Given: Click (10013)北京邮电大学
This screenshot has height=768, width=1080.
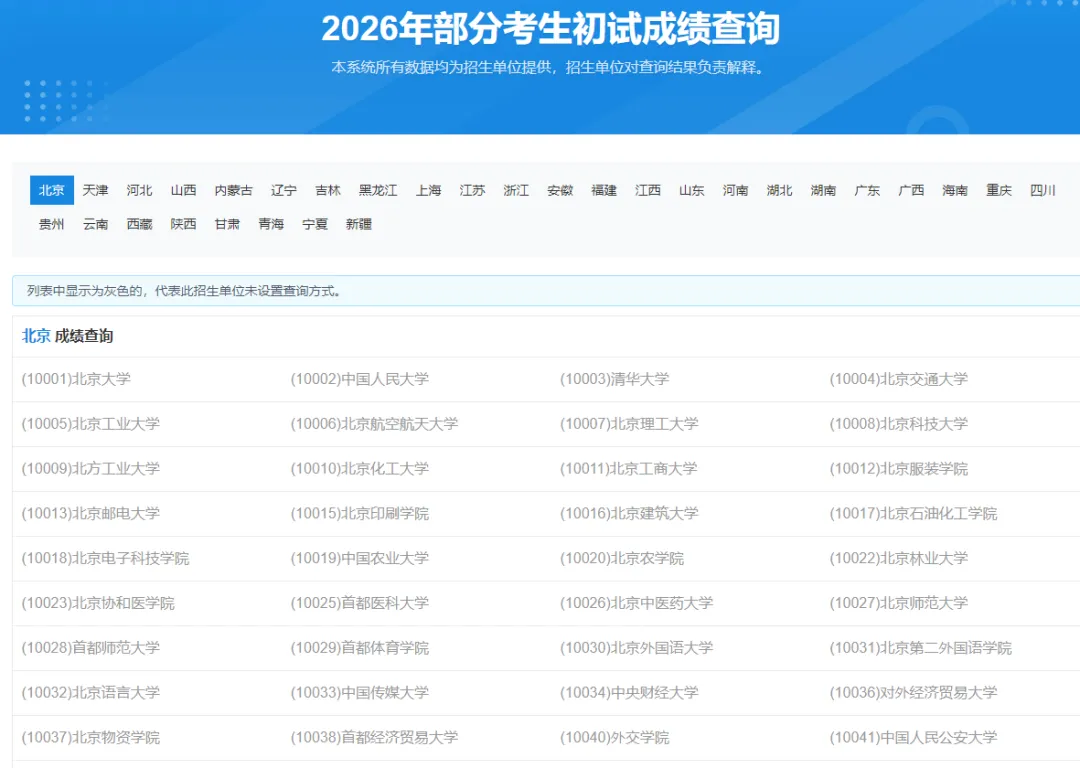Looking at the screenshot, I should click(x=90, y=513).
